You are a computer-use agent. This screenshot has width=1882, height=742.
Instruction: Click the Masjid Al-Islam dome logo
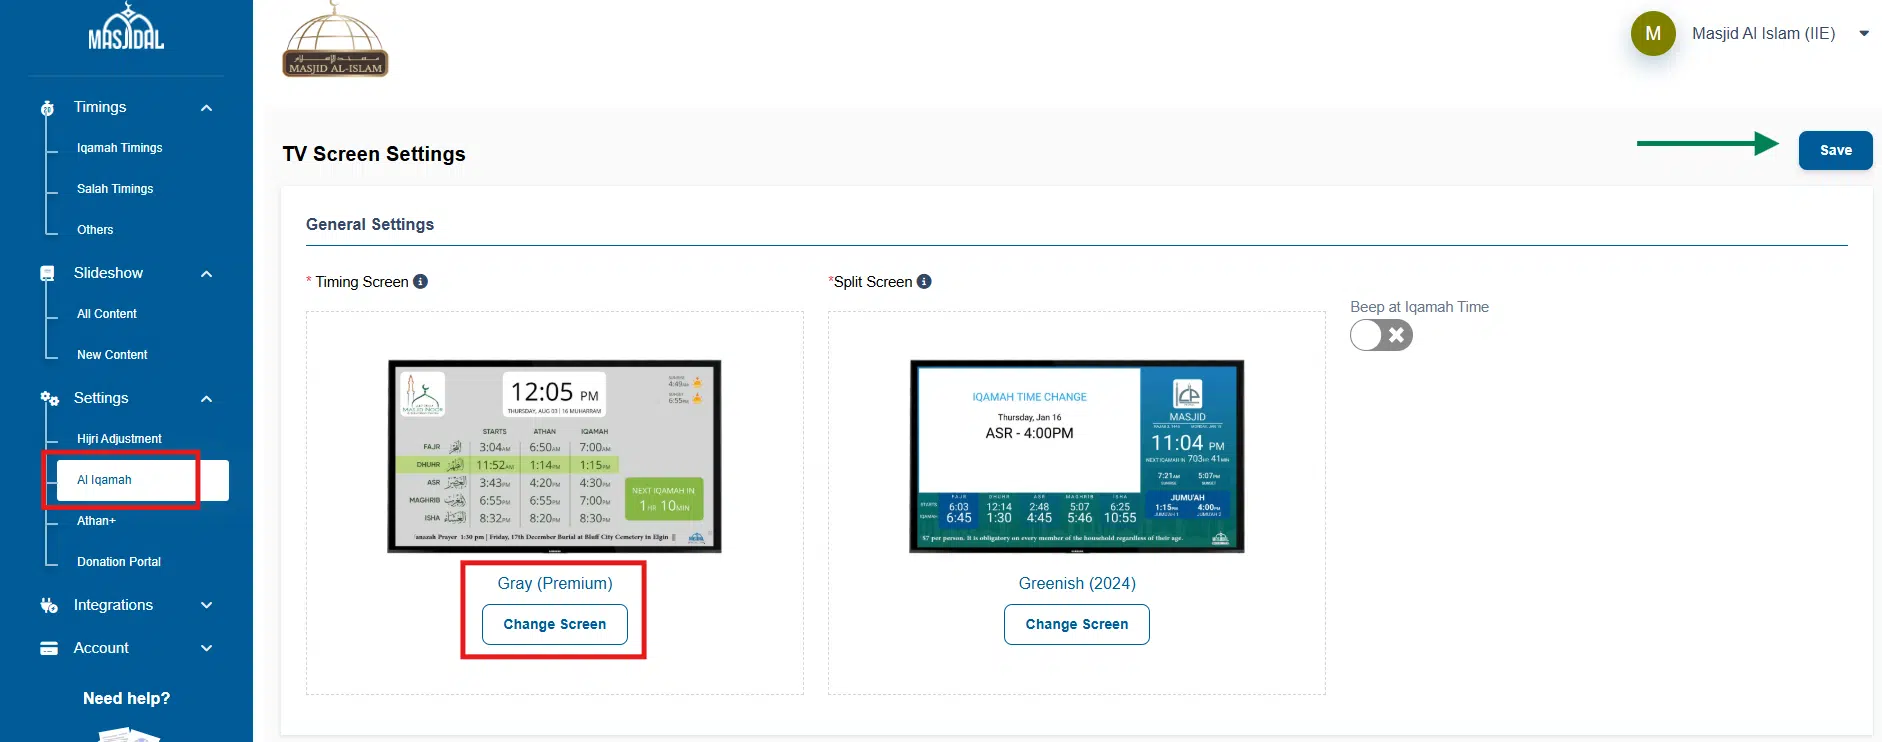[335, 40]
